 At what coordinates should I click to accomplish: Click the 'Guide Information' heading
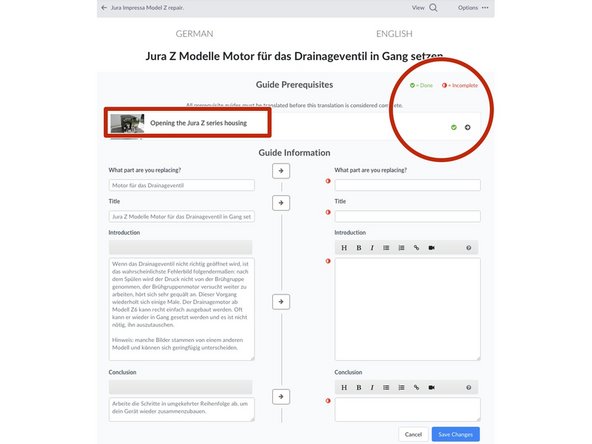coord(294,153)
